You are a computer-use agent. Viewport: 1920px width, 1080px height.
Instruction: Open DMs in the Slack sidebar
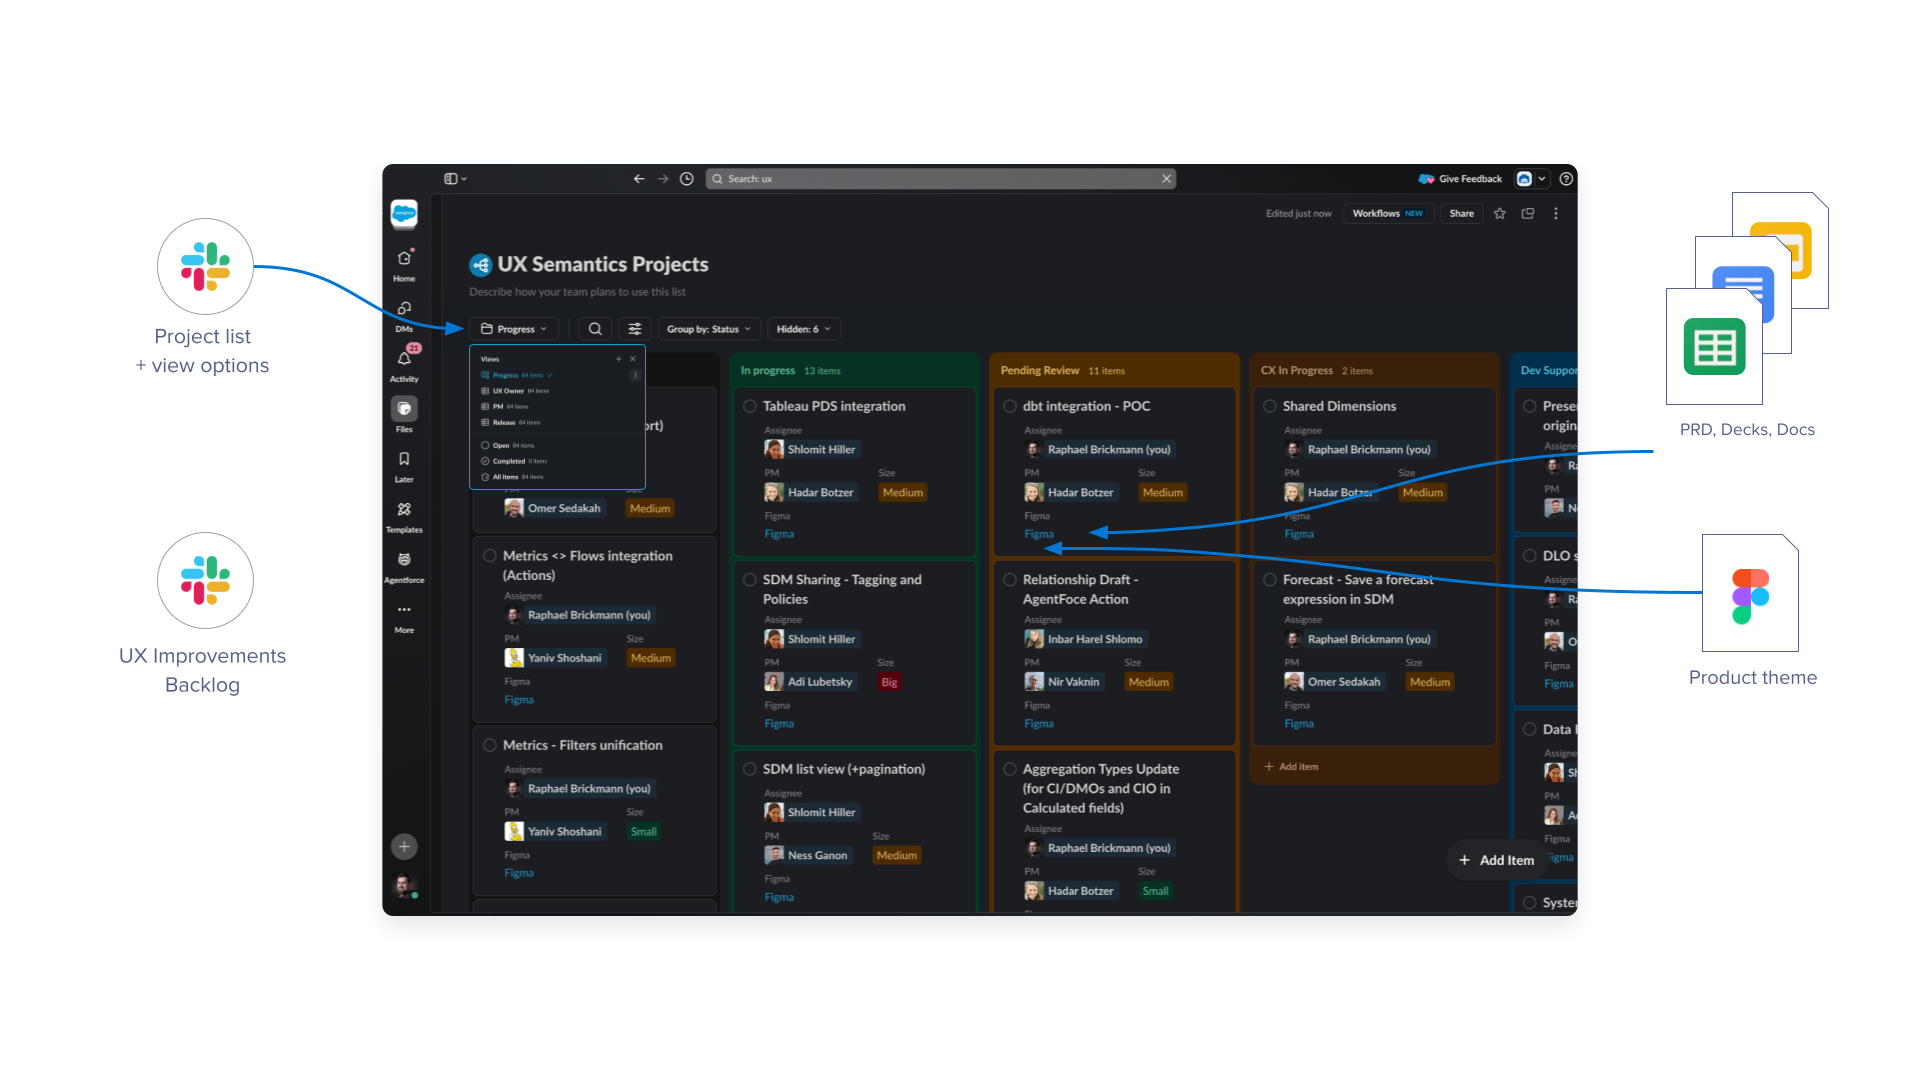point(404,316)
